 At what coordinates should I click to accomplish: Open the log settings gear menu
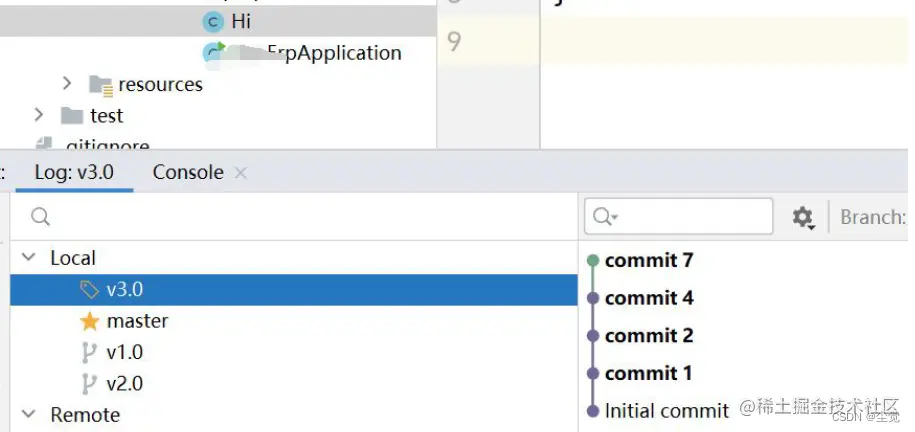coord(803,218)
